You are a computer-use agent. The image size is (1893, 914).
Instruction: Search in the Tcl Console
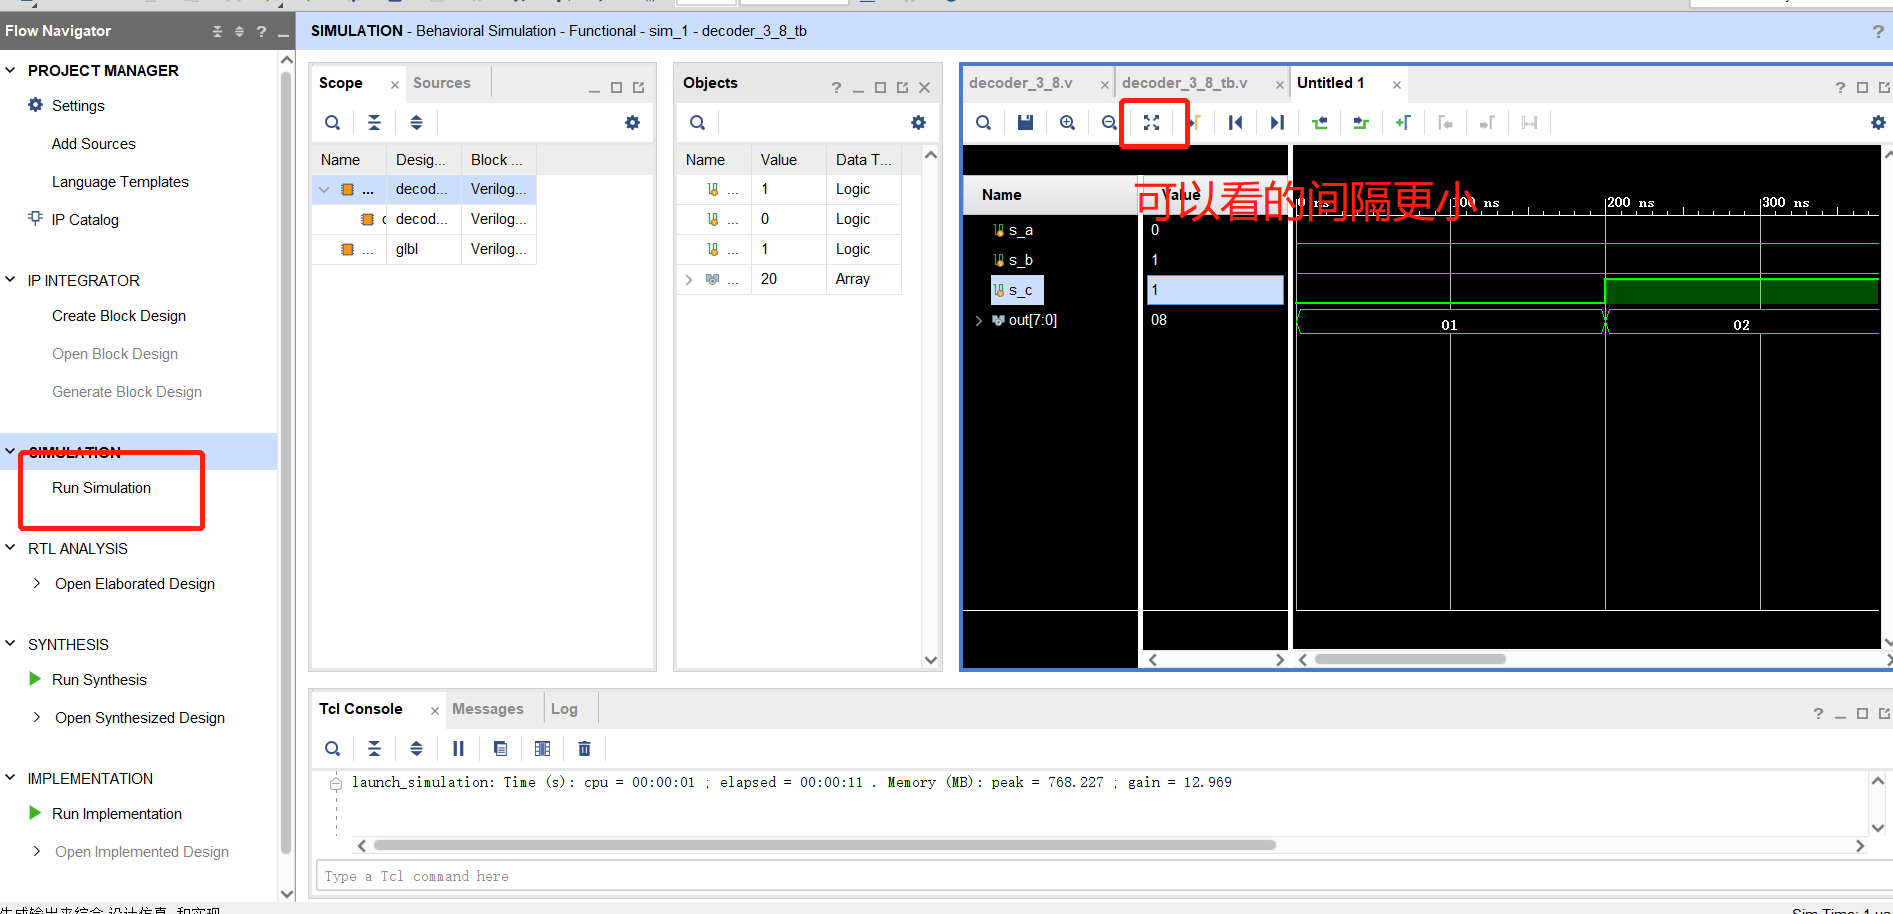point(332,749)
